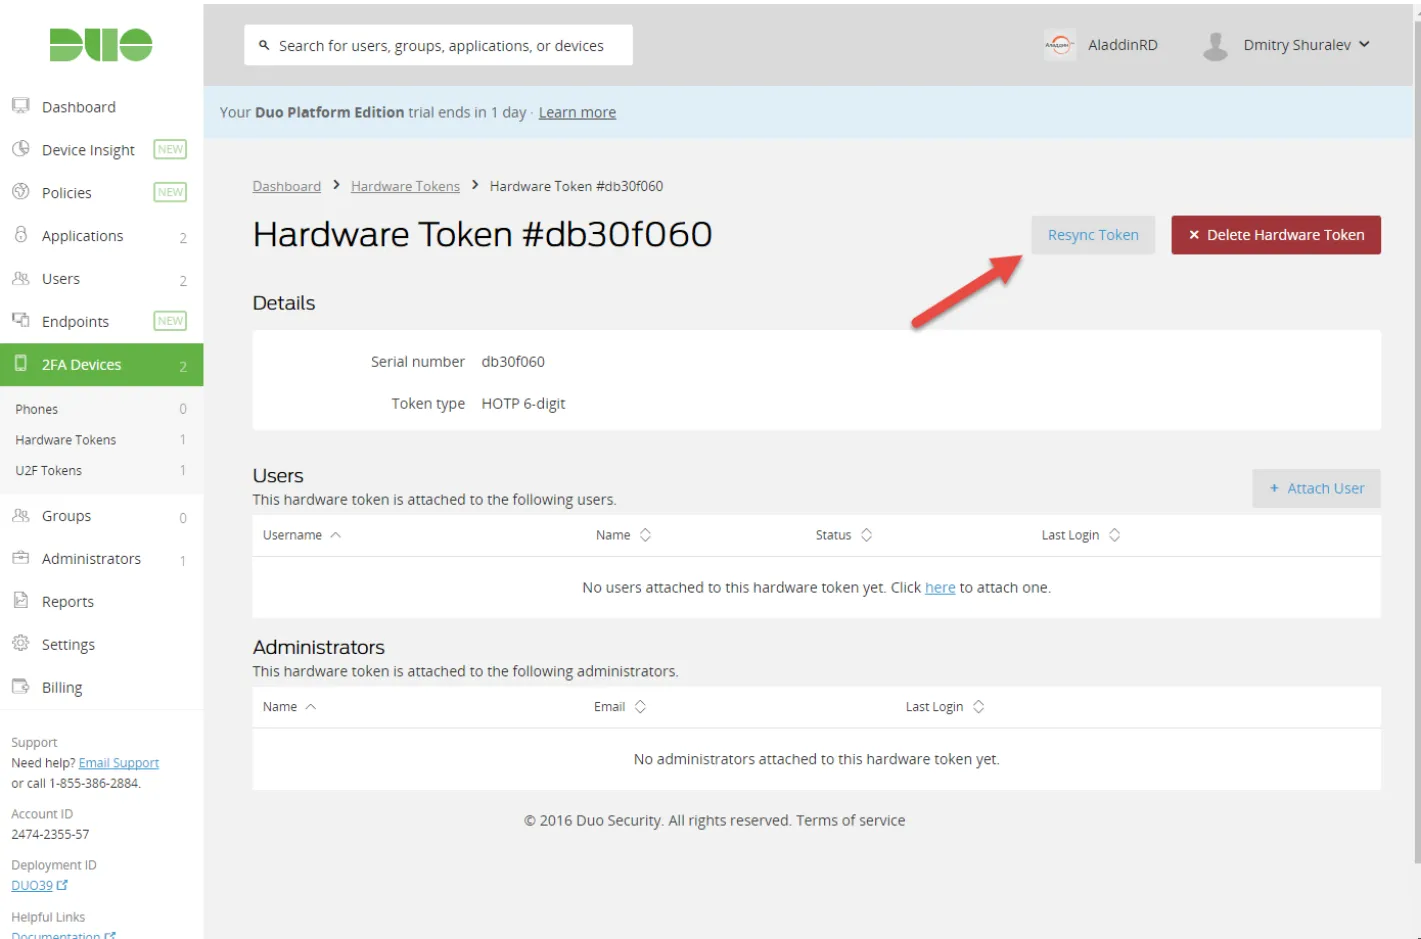Screen dimensions: 1421x939
Task: Click the Policies icon in sidebar
Action: coord(20,192)
